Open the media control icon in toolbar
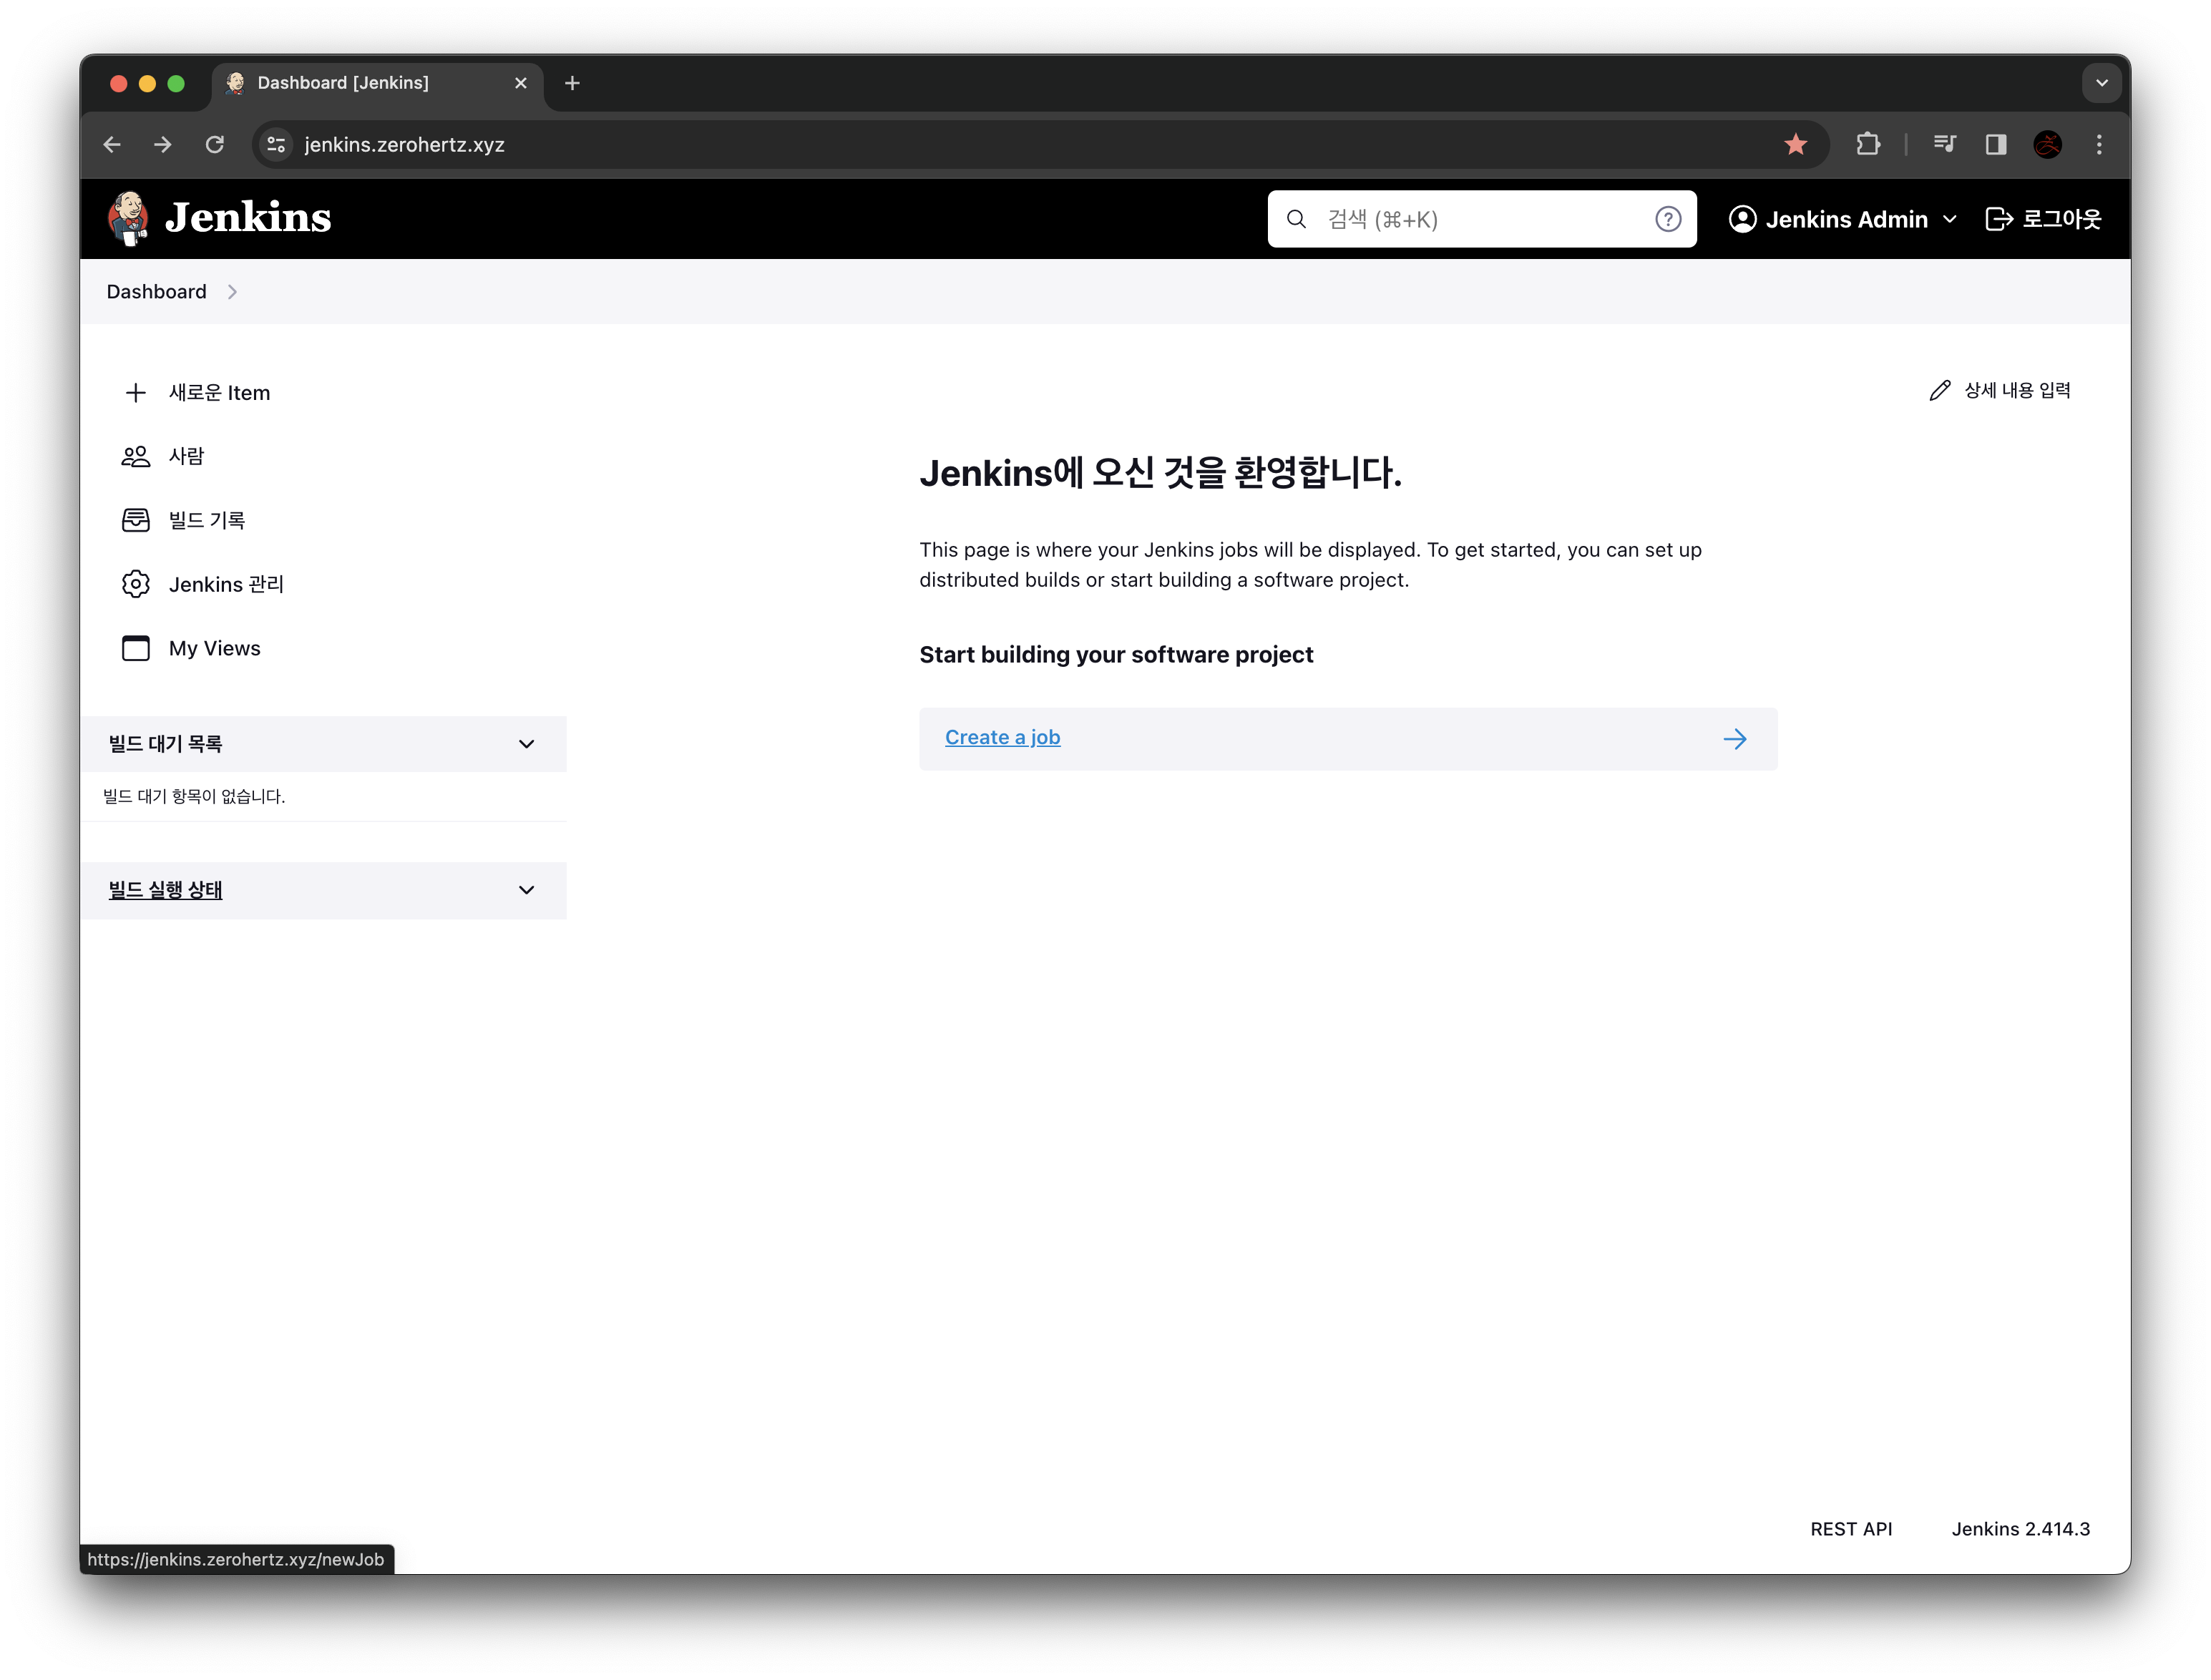2211x1680 pixels. 1944,144
